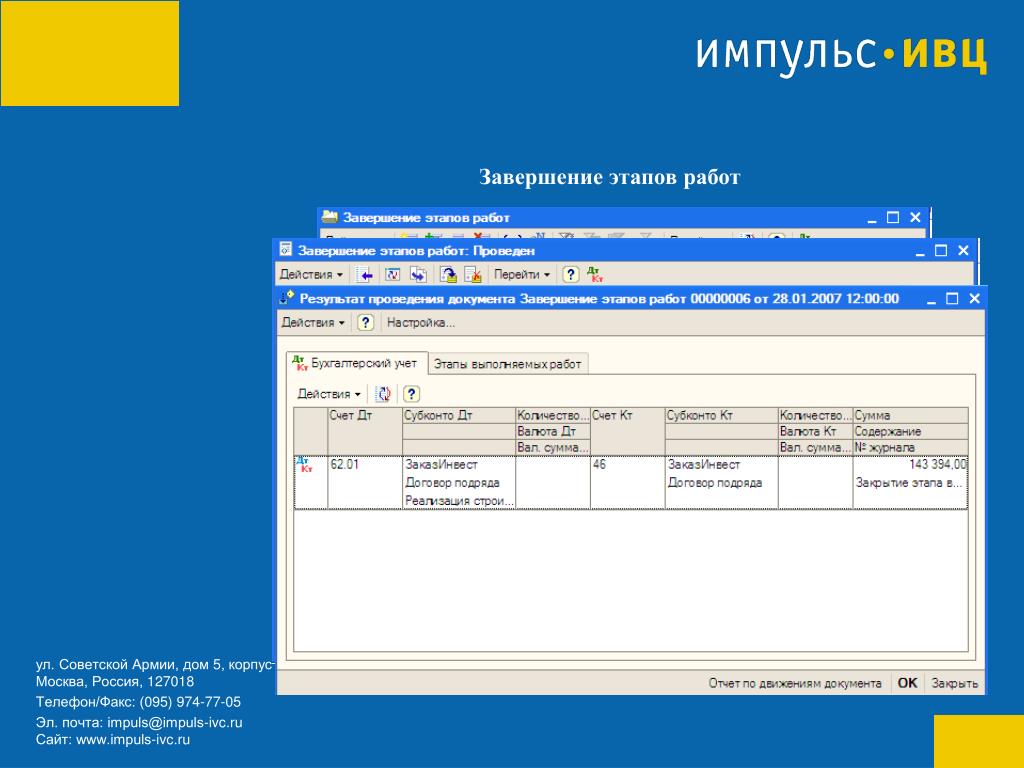Open help in the Проведен document toolbar
The image size is (1024, 768).
570,275
